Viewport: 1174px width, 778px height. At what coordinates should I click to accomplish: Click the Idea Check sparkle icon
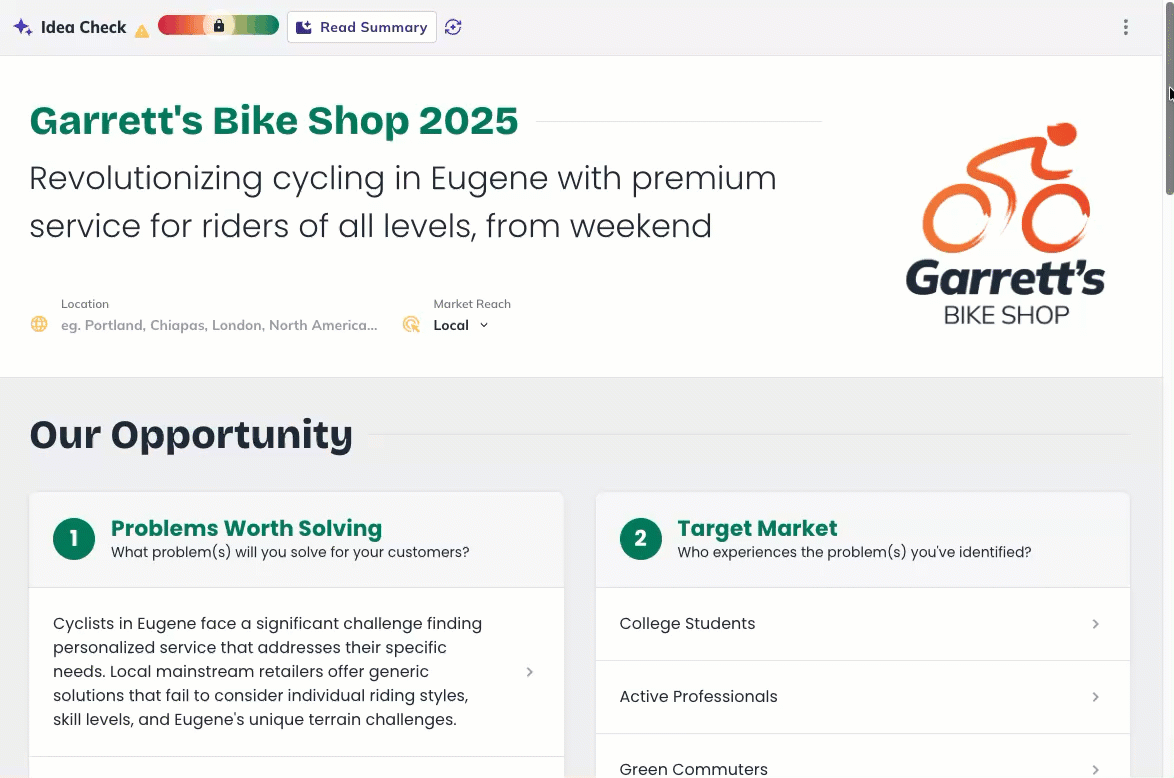tap(22, 27)
